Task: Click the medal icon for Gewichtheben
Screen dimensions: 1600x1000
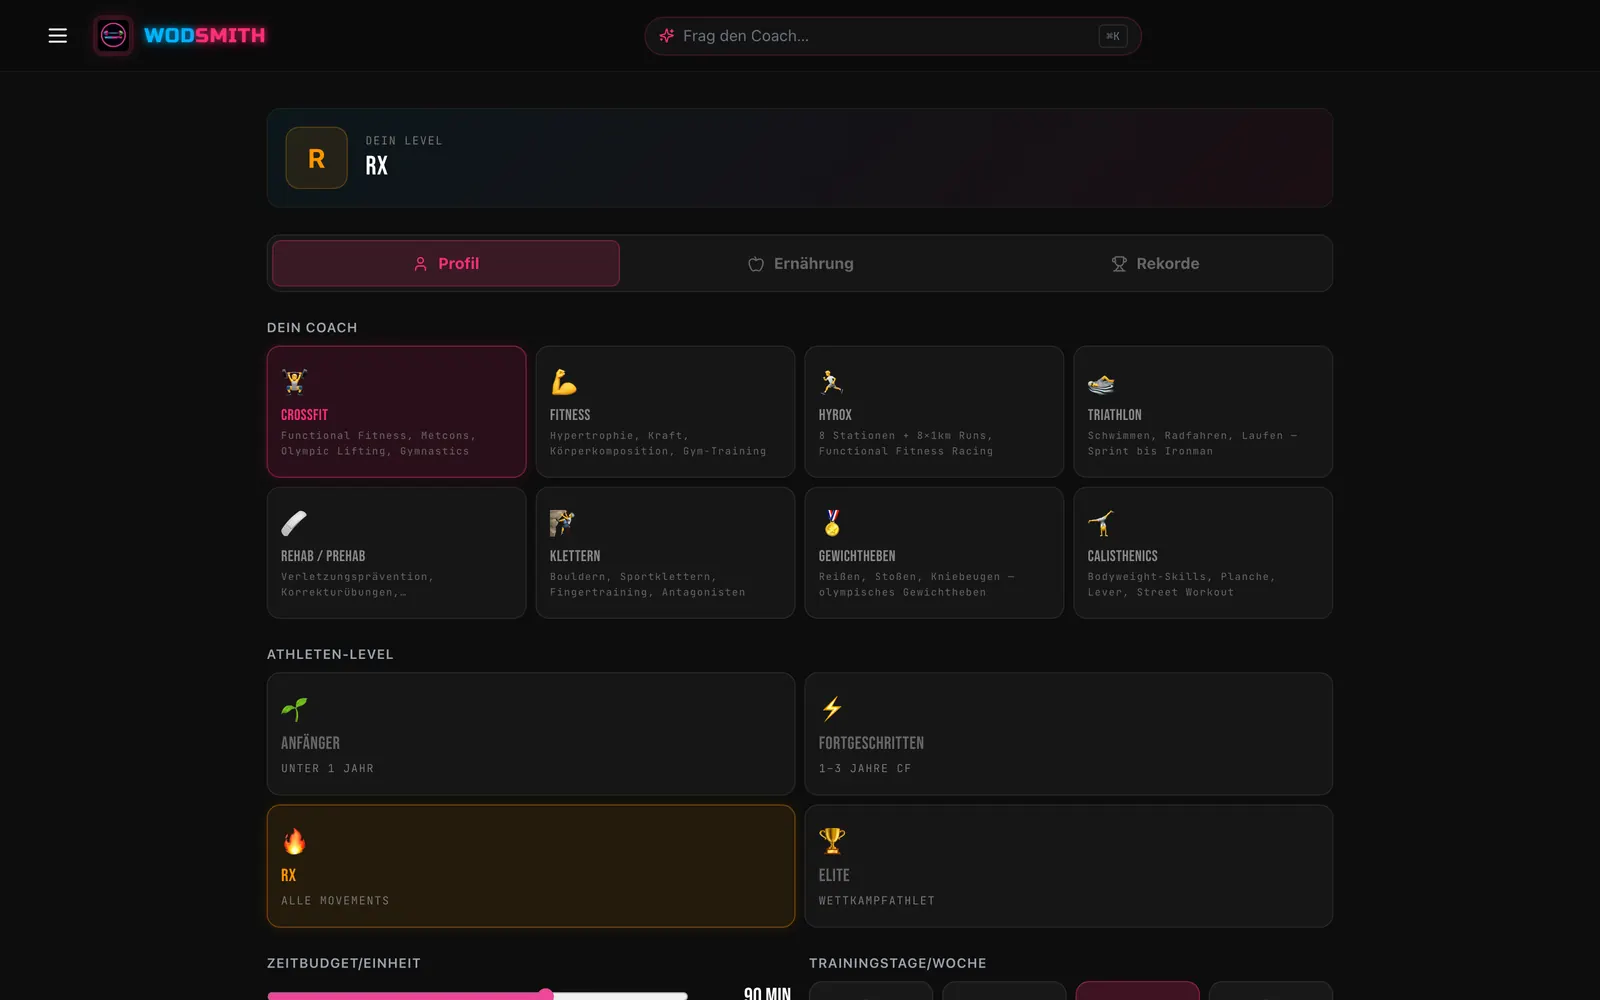Action: tap(832, 523)
